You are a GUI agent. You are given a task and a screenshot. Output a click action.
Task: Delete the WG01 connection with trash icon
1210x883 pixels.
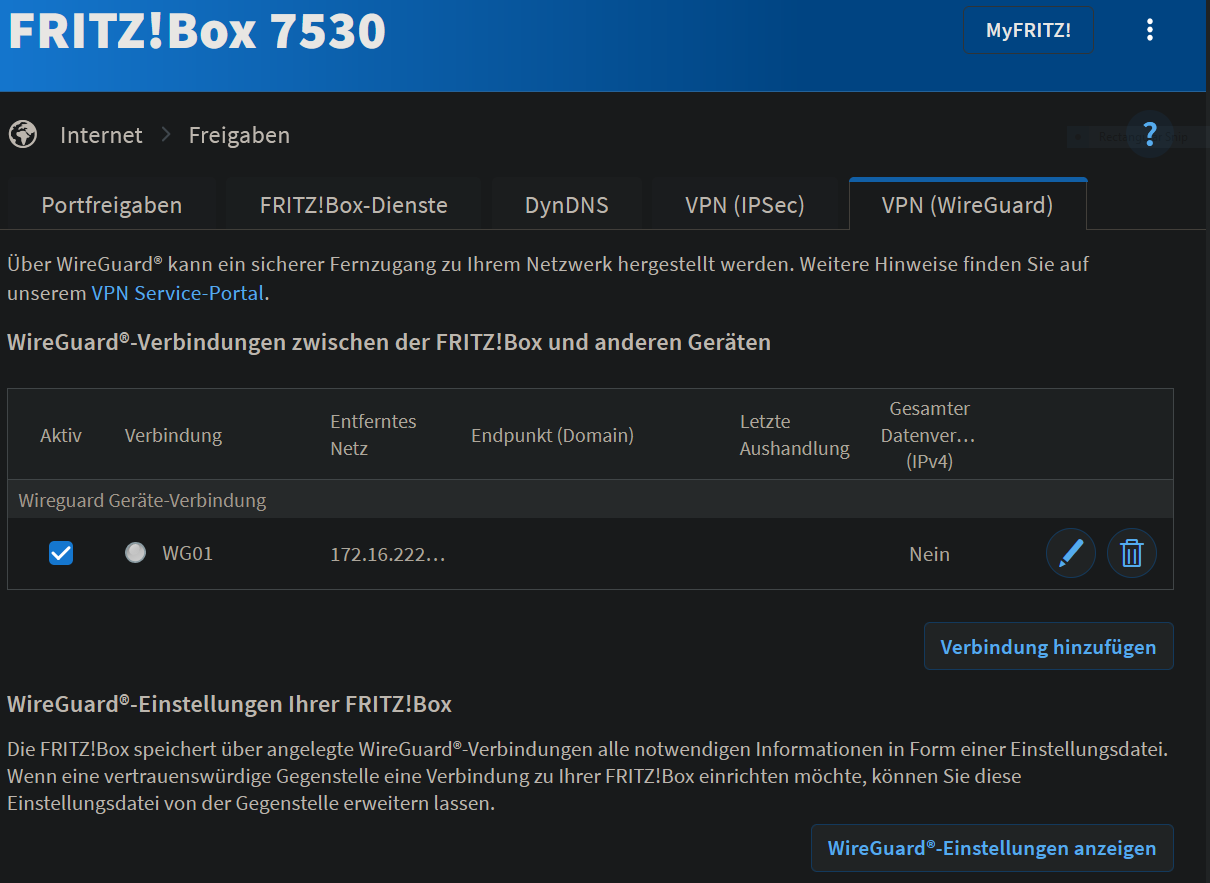(x=1132, y=553)
